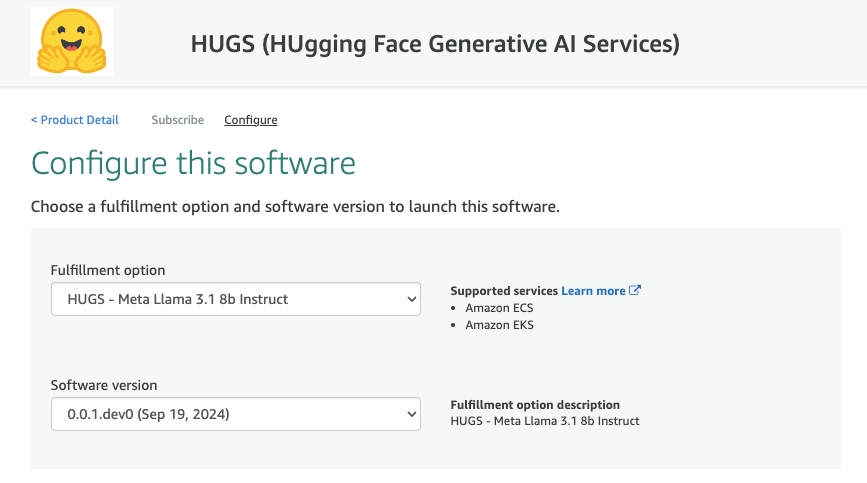Click the Configure this software heading
Image resolution: width=867 pixels, height=483 pixels.
tap(193, 163)
